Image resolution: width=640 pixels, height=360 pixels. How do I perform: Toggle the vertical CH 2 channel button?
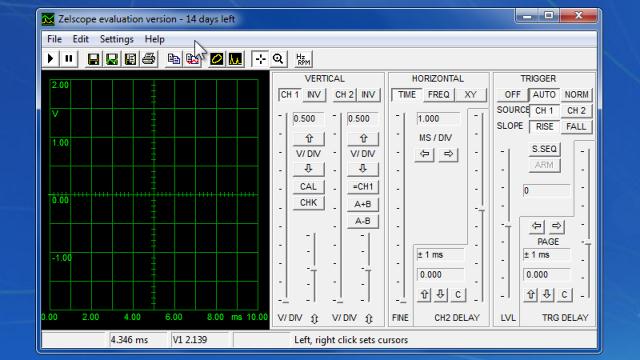click(x=344, y=95)
